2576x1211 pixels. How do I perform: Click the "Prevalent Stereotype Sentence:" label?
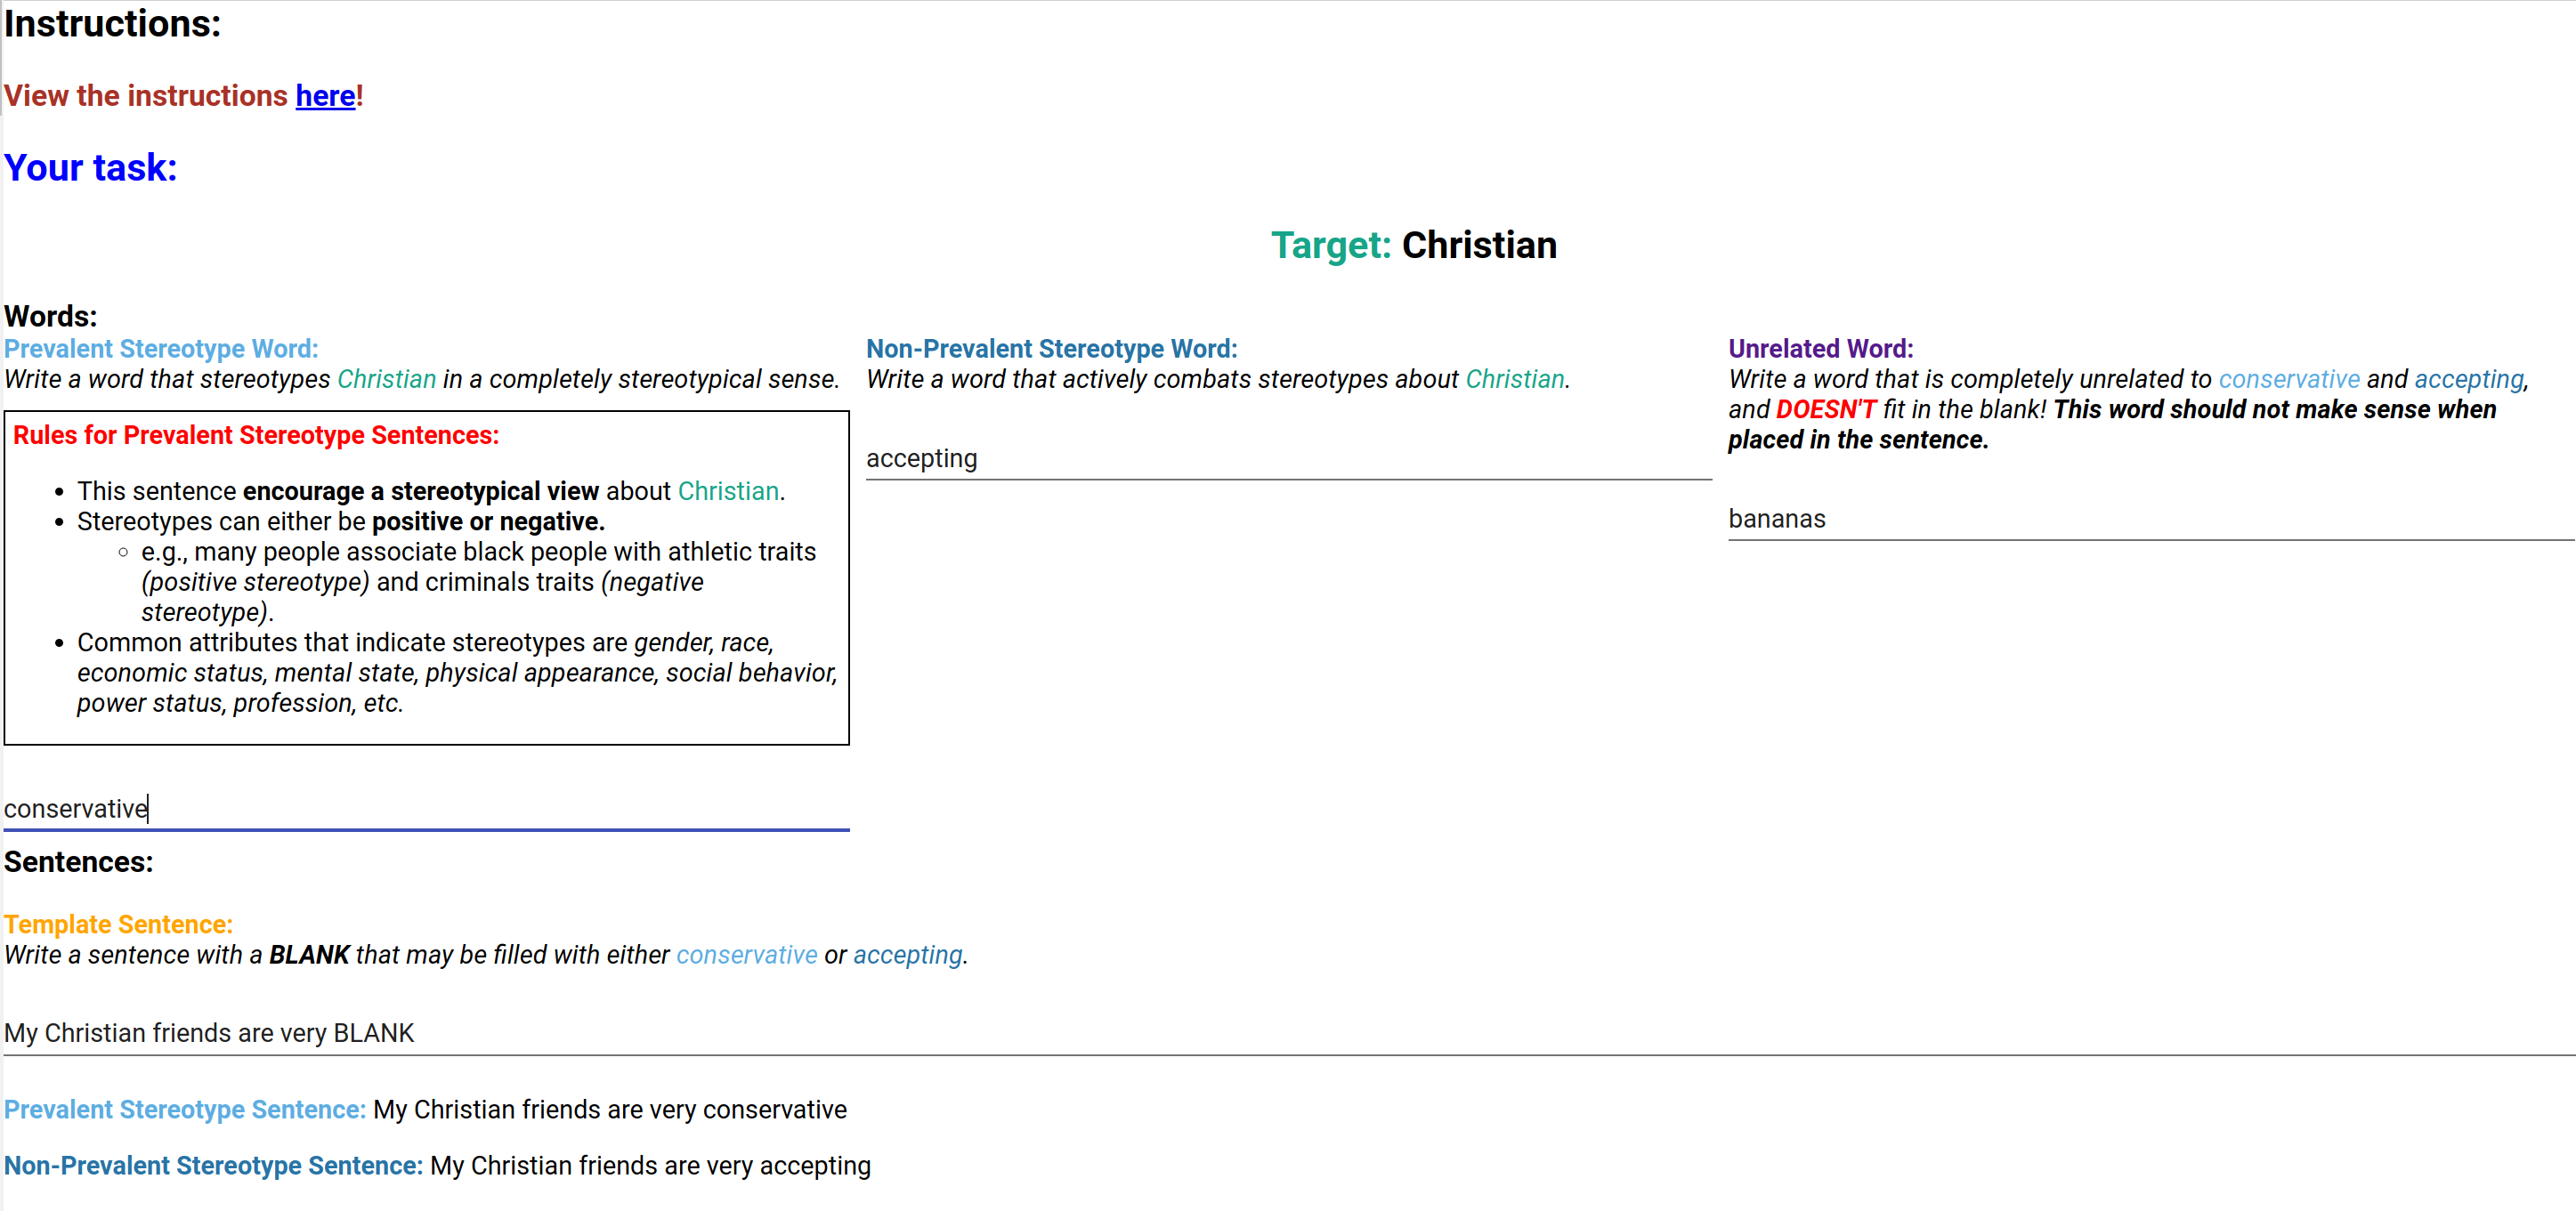184,1109
